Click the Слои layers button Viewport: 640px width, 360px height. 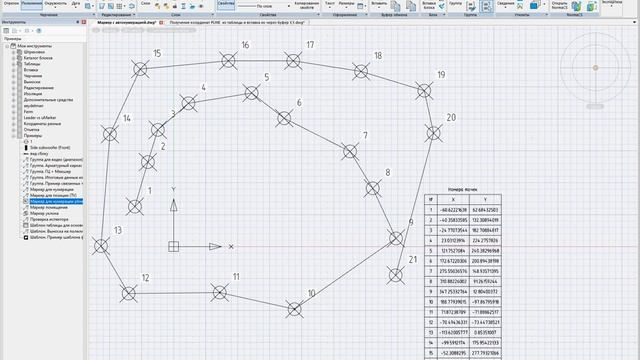[145, 4]
